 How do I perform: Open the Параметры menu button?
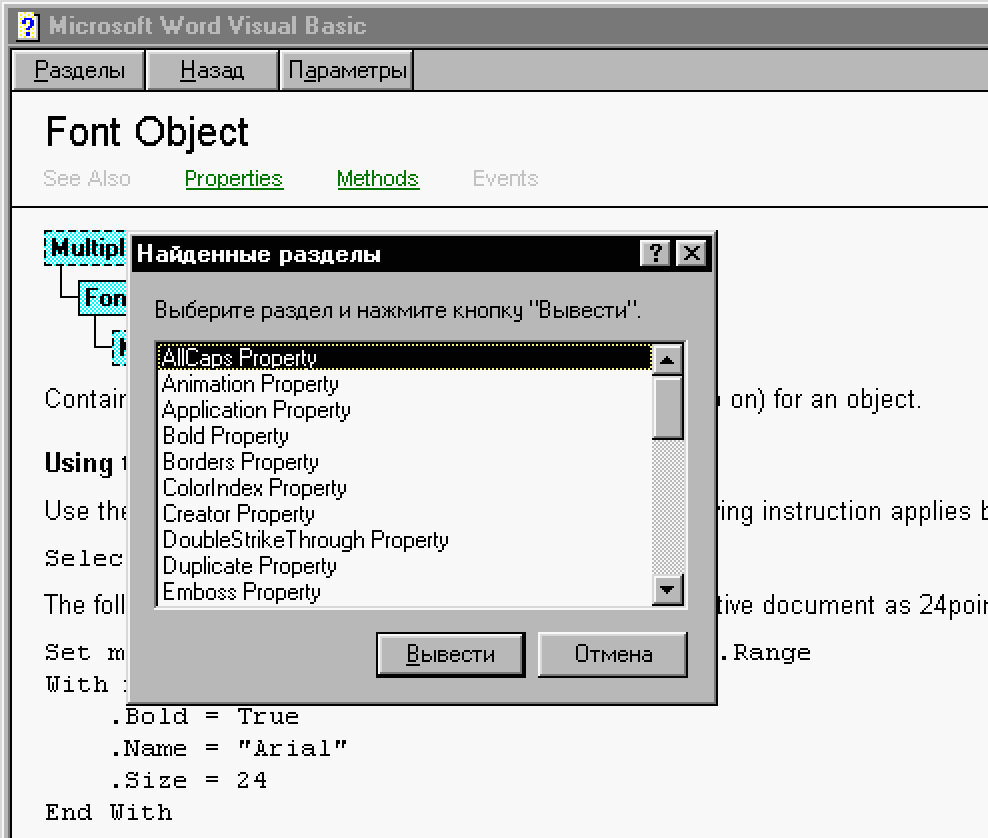(x=347, y=70)
